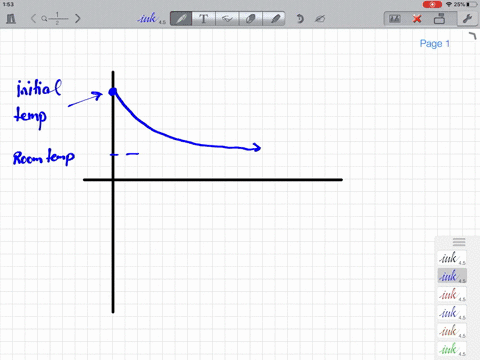
Task: Select the pen writing tool
Action: 181,19
